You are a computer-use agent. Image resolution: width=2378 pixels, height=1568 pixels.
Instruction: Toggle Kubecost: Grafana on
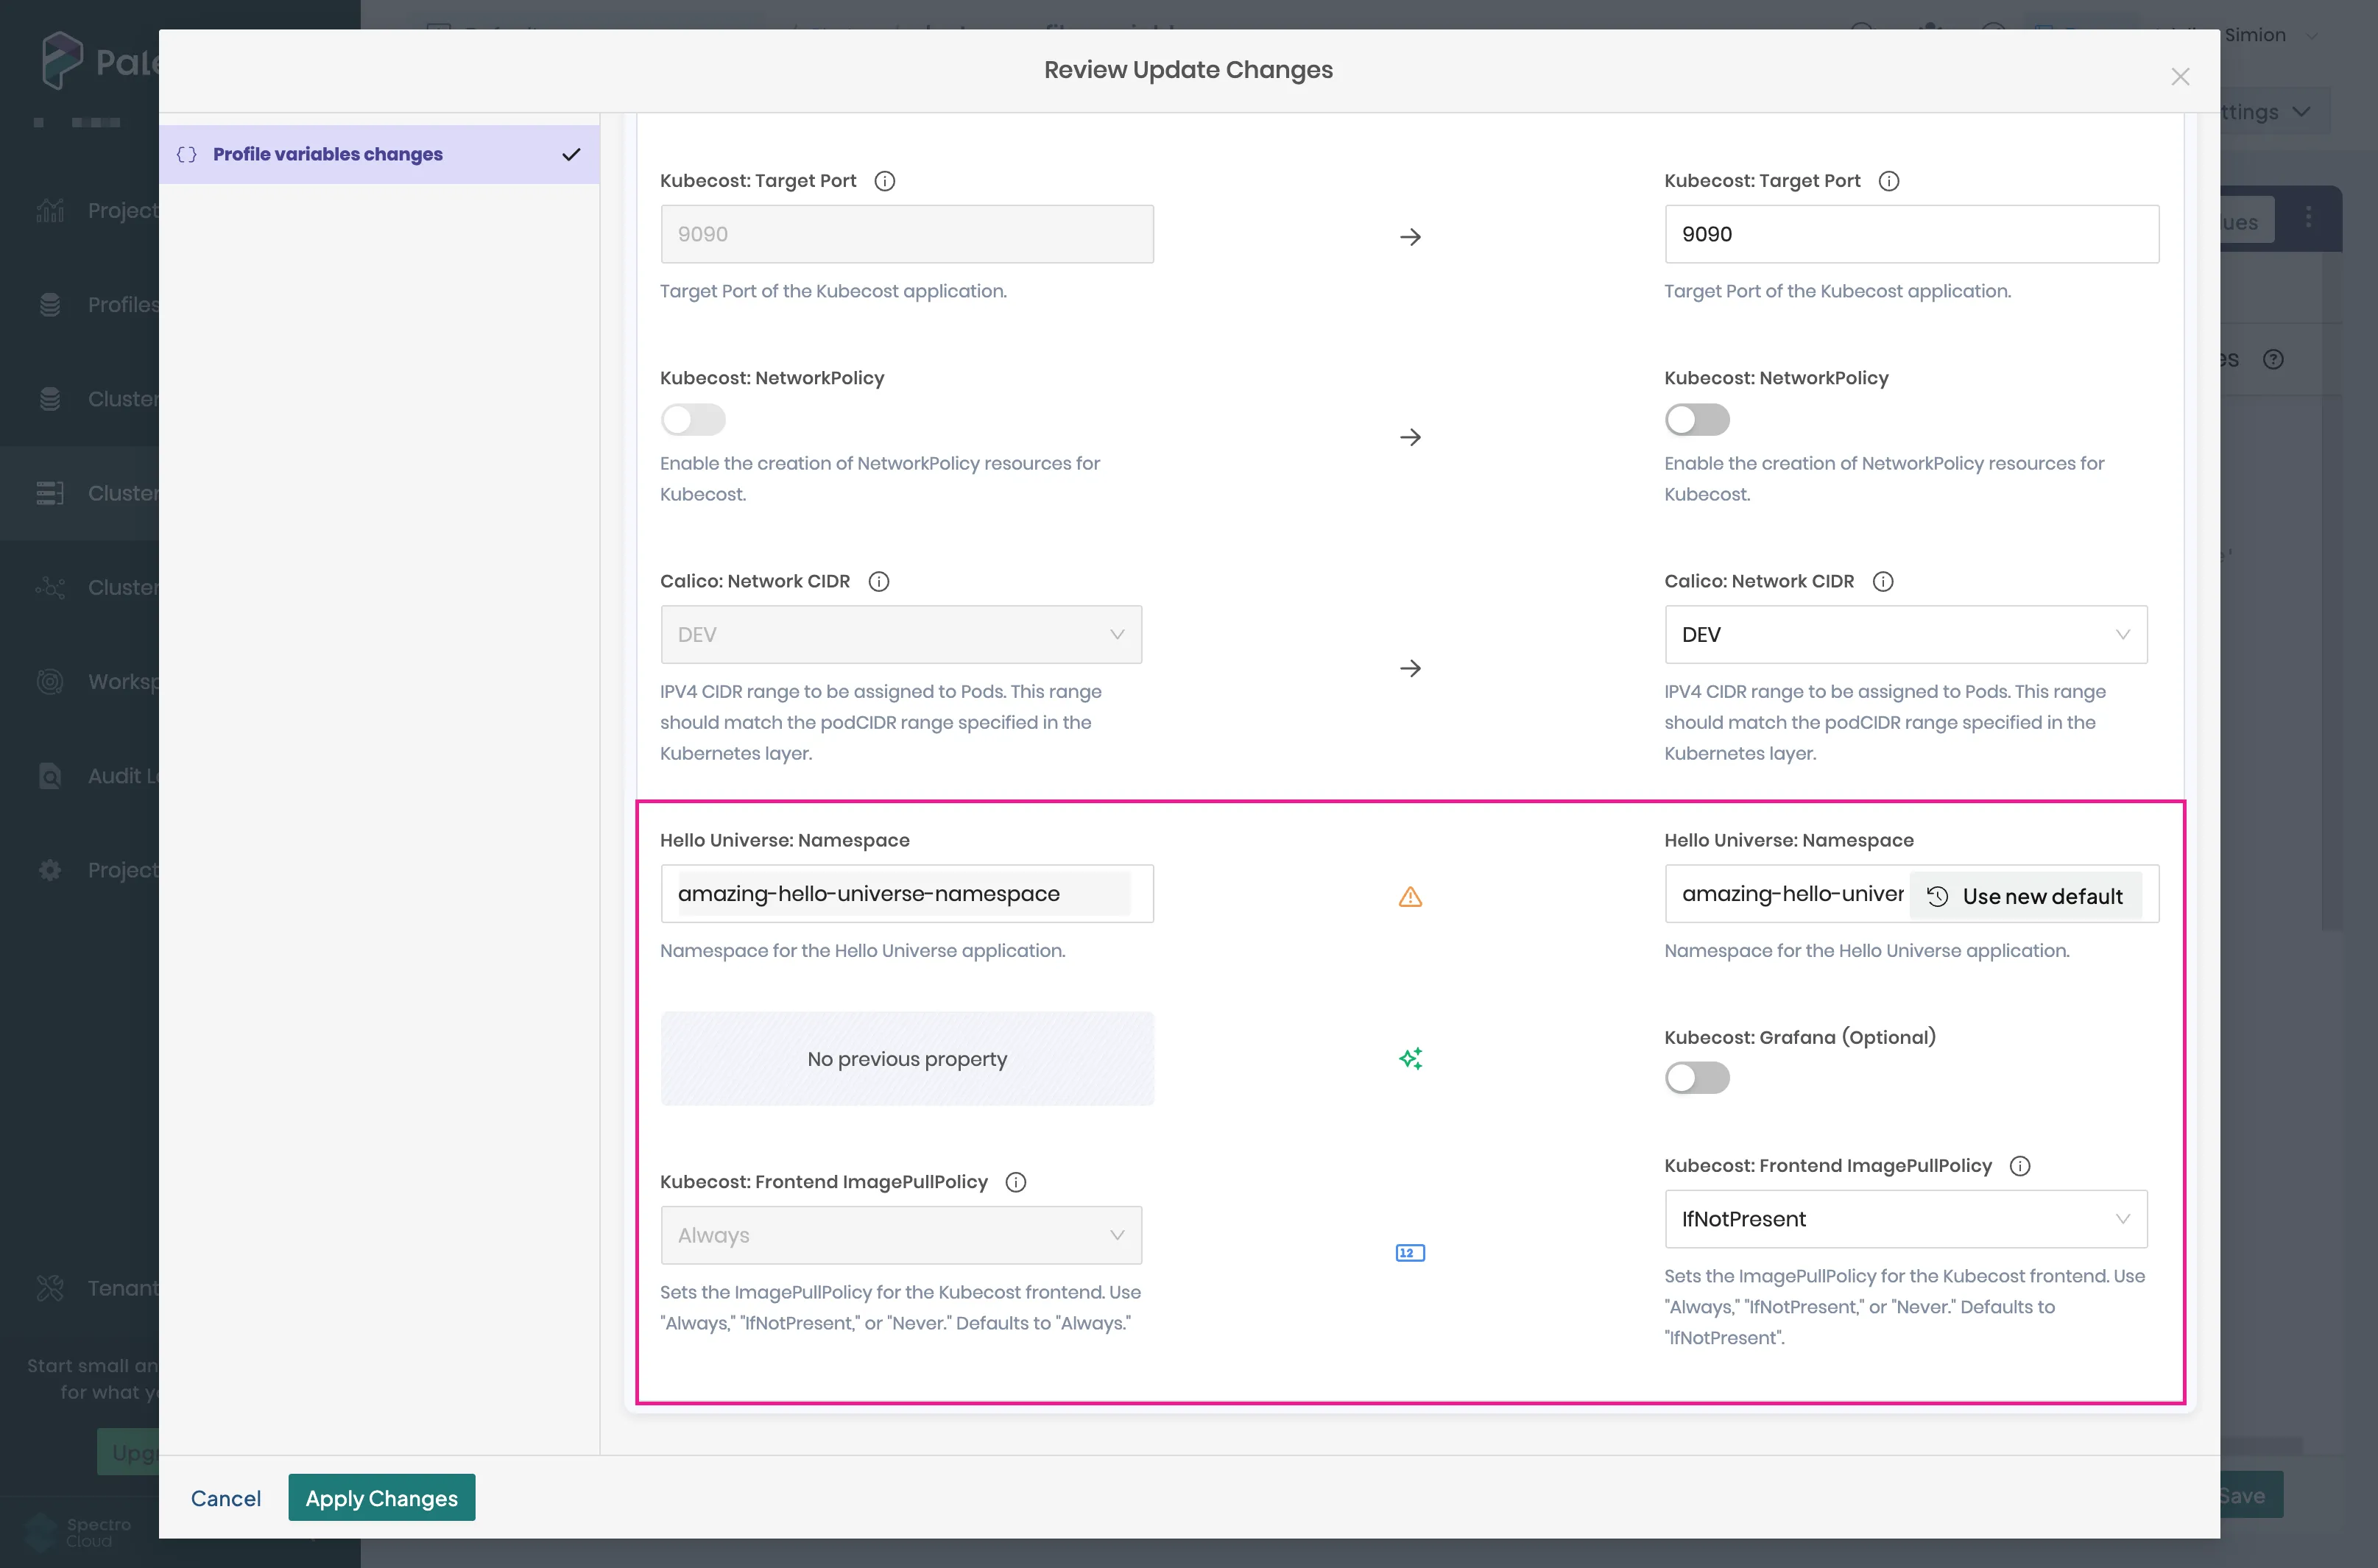click(1697, 1078)
